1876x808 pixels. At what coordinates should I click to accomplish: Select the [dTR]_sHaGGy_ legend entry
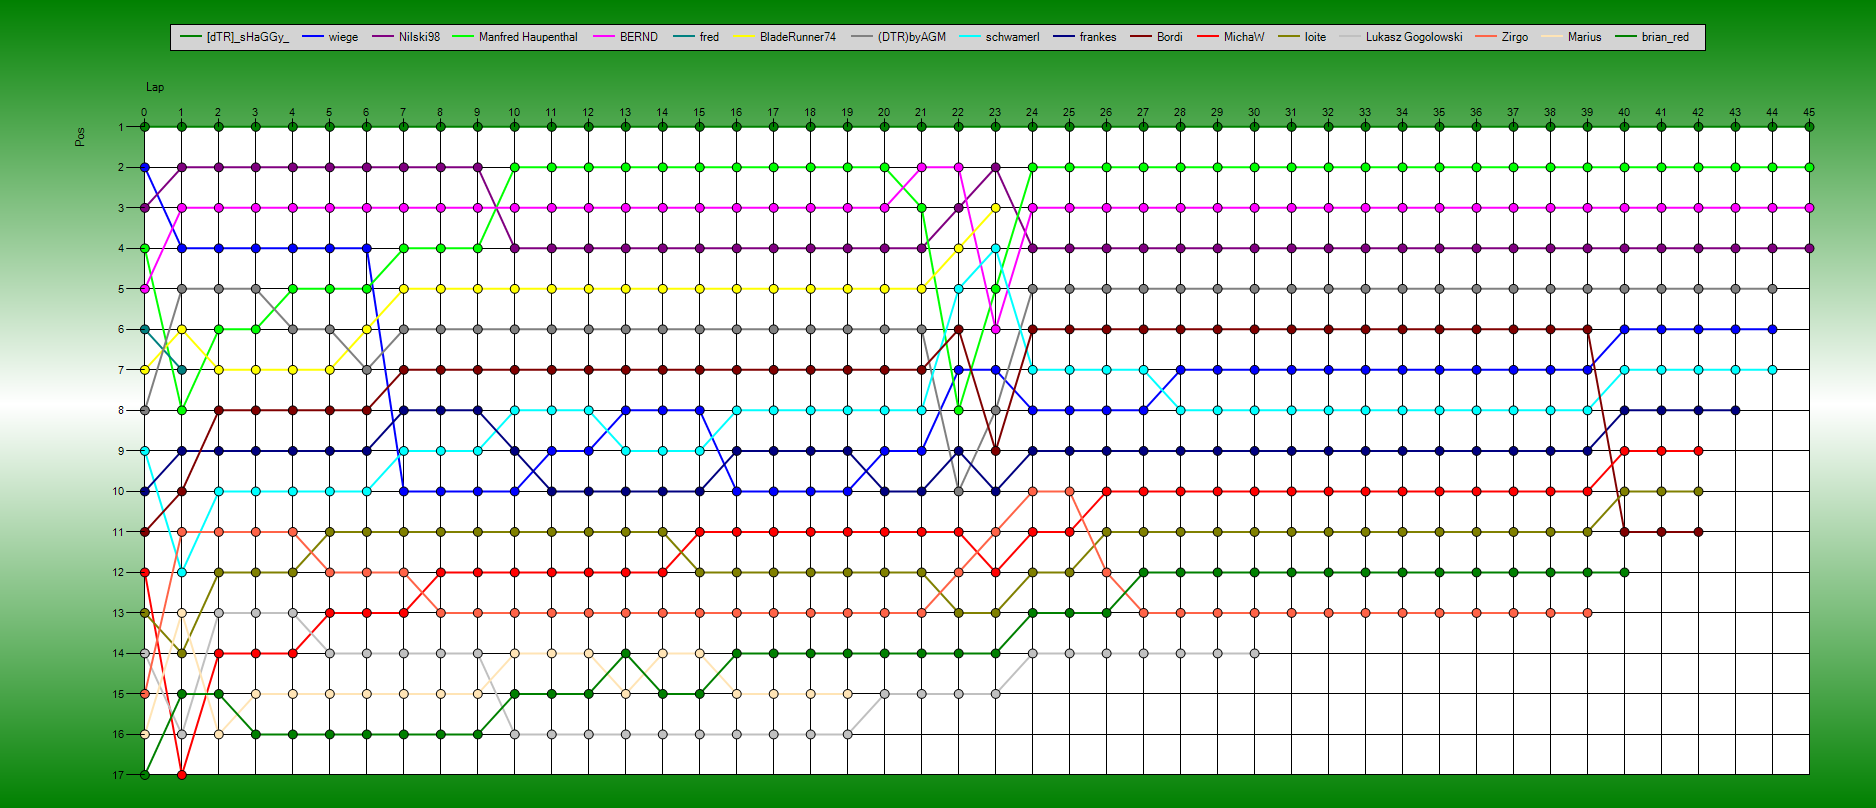(236, 37)
